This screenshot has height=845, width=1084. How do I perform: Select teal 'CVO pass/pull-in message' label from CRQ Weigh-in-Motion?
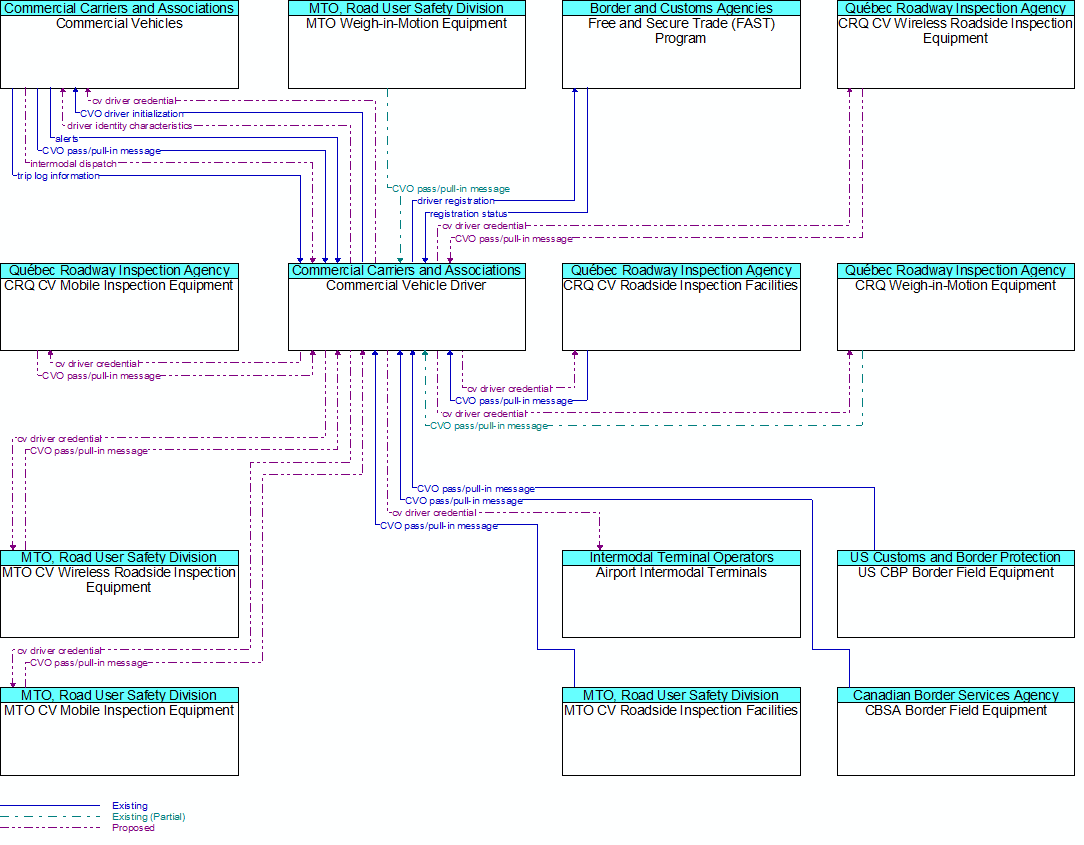coord(489,426)
